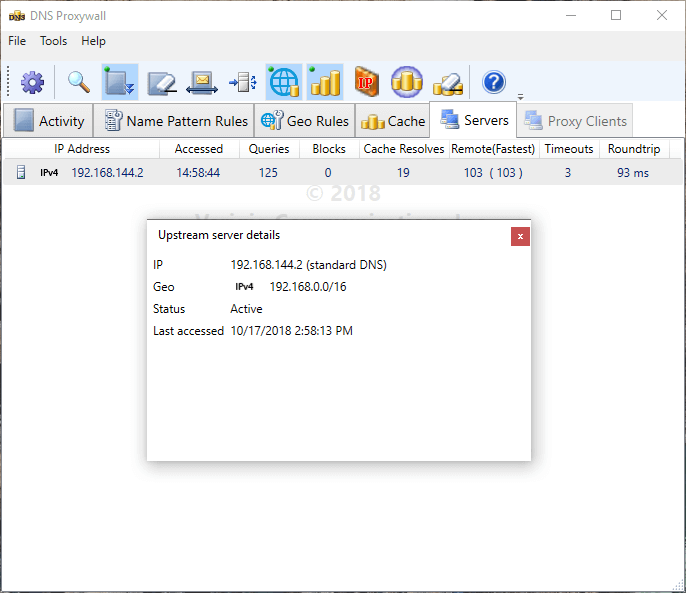Click the remote value 103 ( 103 )

pos(493,173)
